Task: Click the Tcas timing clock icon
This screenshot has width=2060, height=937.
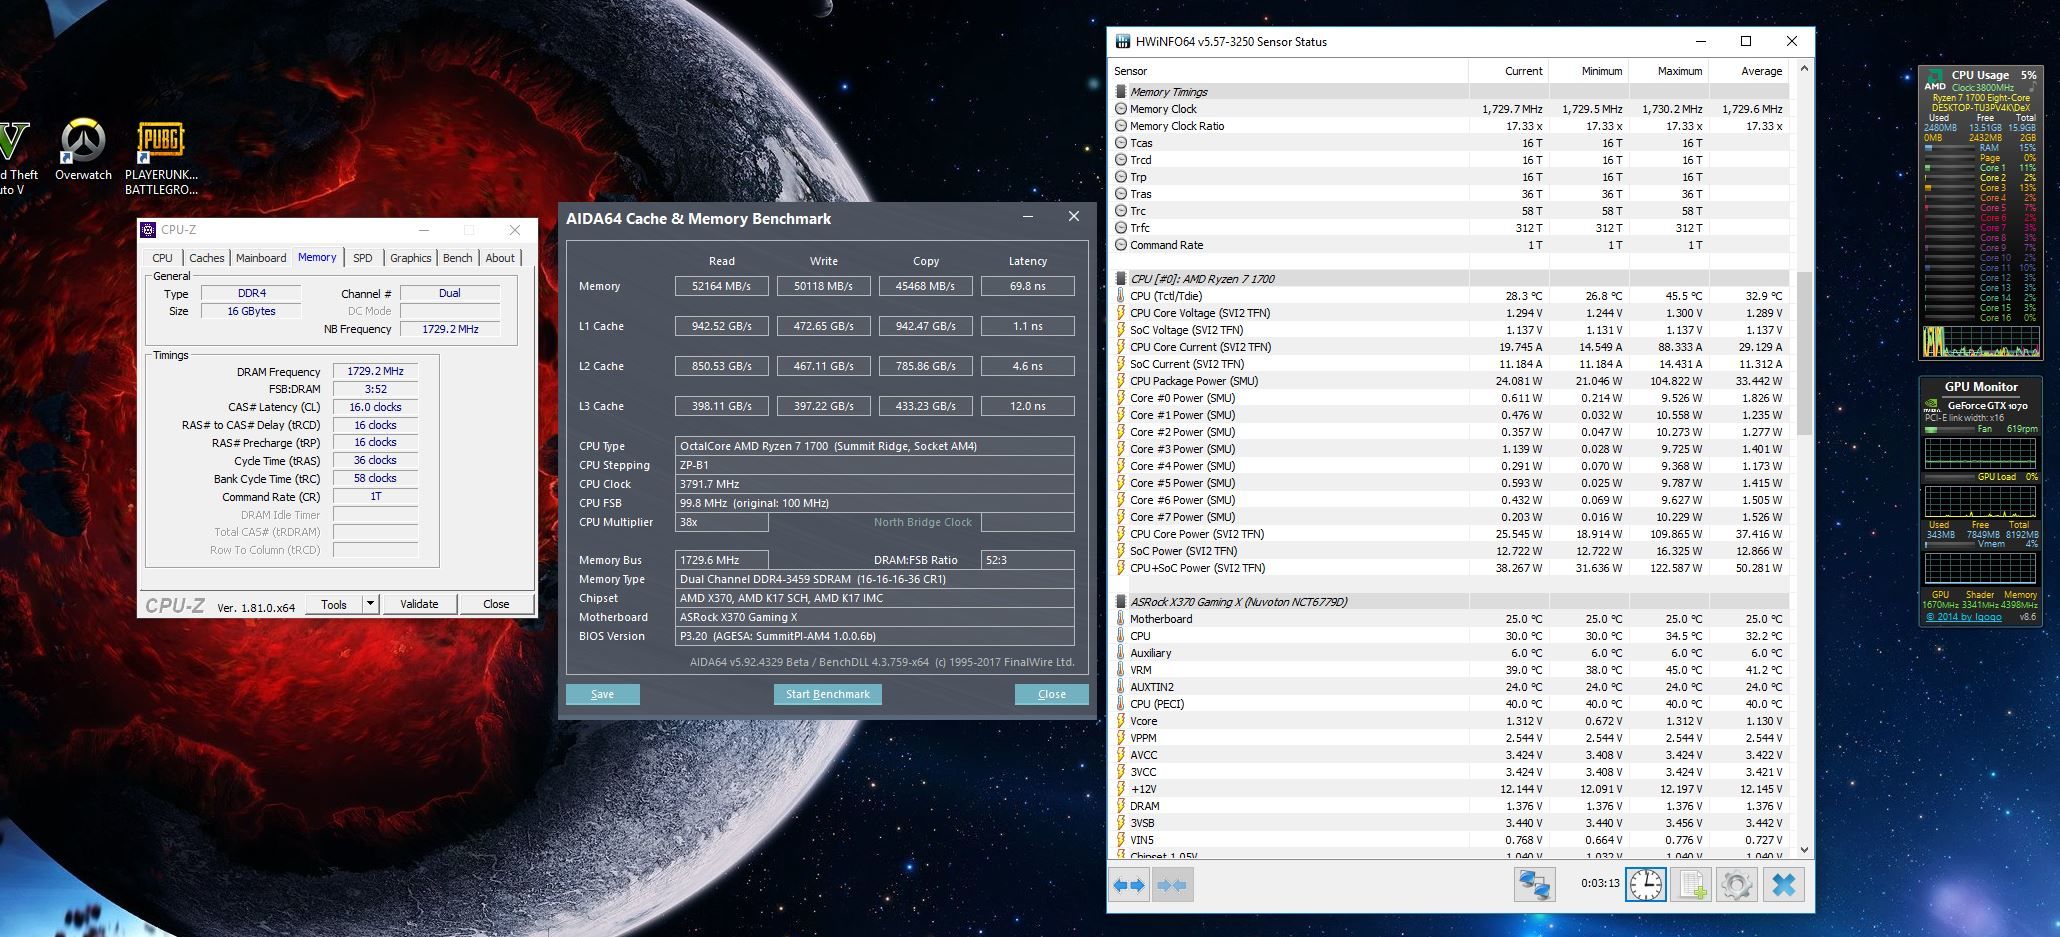Action: pos(1121,143)
